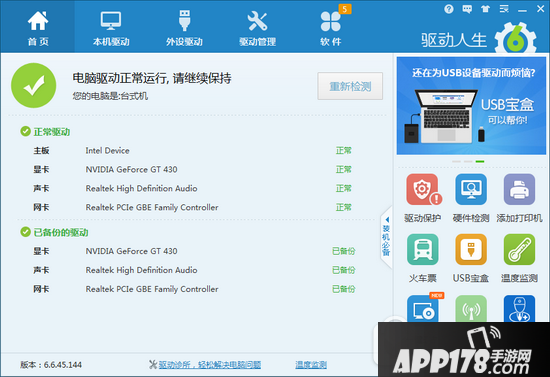Click the 已备份的驱动 section header
550x377 pixels.
(x=61, y=232)
